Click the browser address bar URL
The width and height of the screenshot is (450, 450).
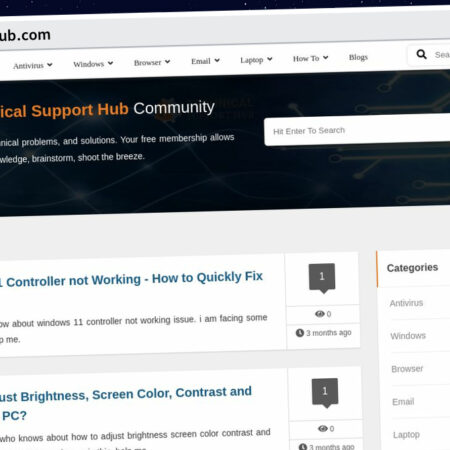[x=25, y=35]
